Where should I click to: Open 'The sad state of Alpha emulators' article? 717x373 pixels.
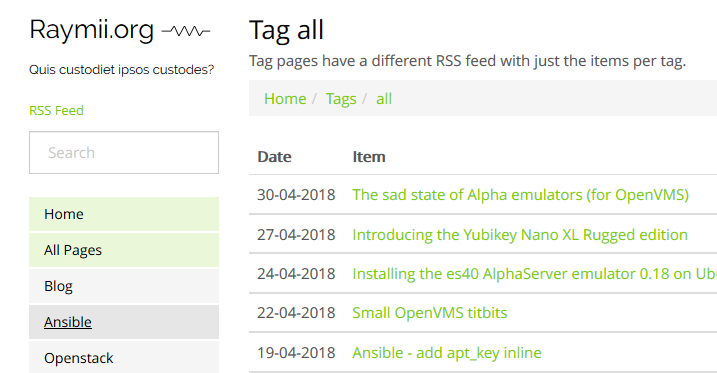point(520,195)
